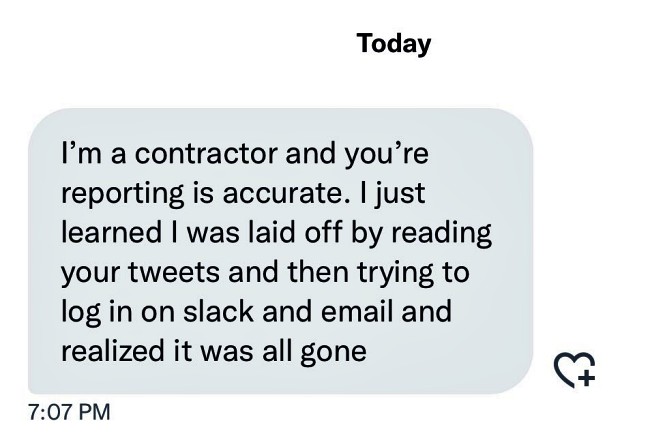Viewport: 650px width, 438px height.
Task: Click the word "realized" in the message
Action: [x=112, y=351]
